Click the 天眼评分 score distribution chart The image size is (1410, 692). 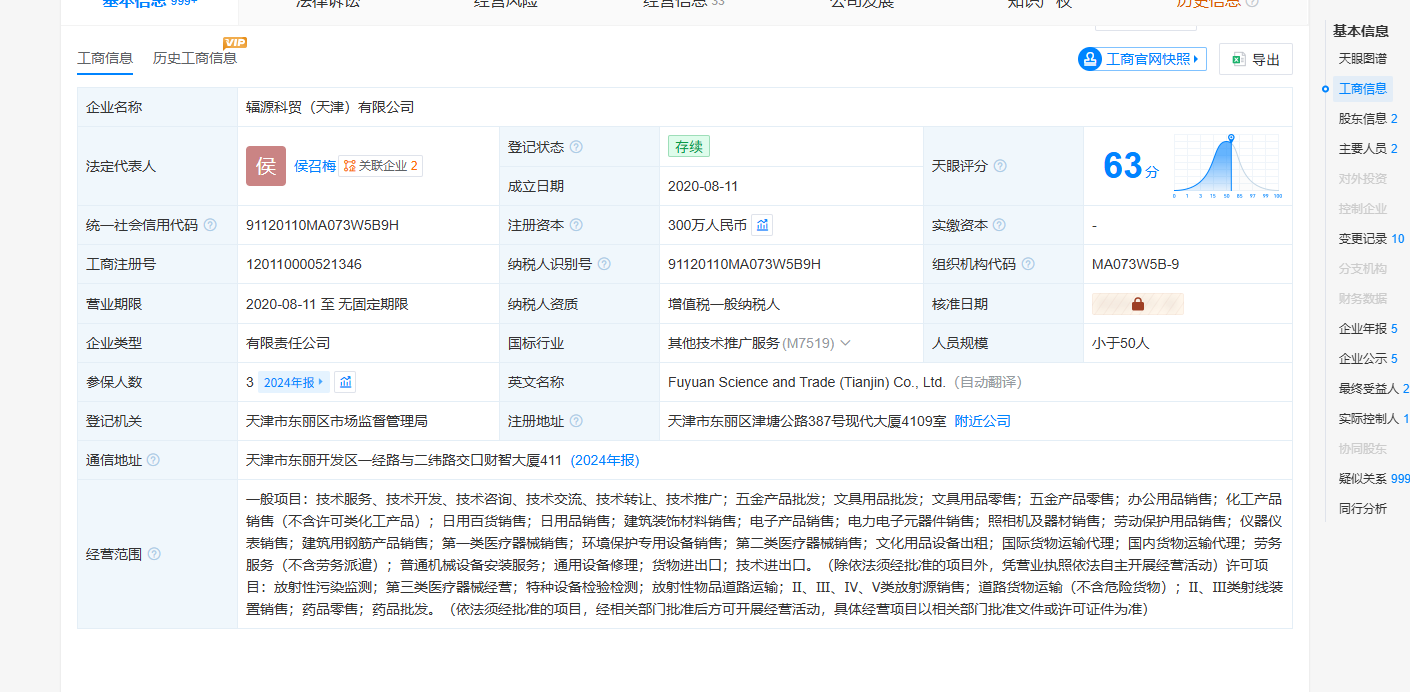coord(1227,166)
